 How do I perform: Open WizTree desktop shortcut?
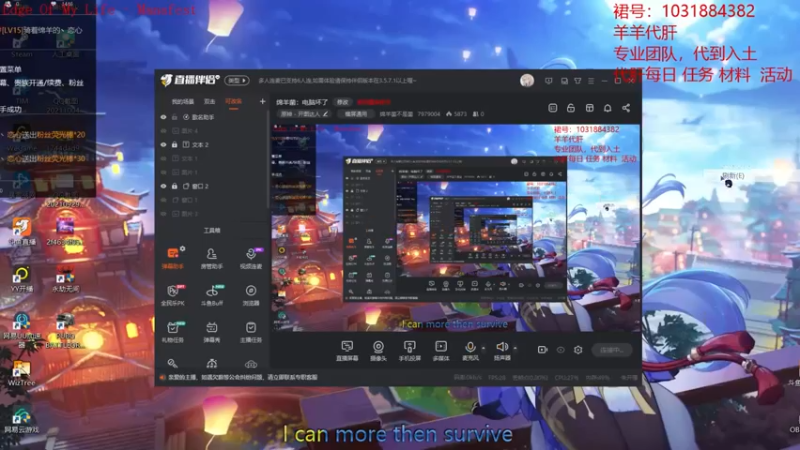(x=21, y=373)
